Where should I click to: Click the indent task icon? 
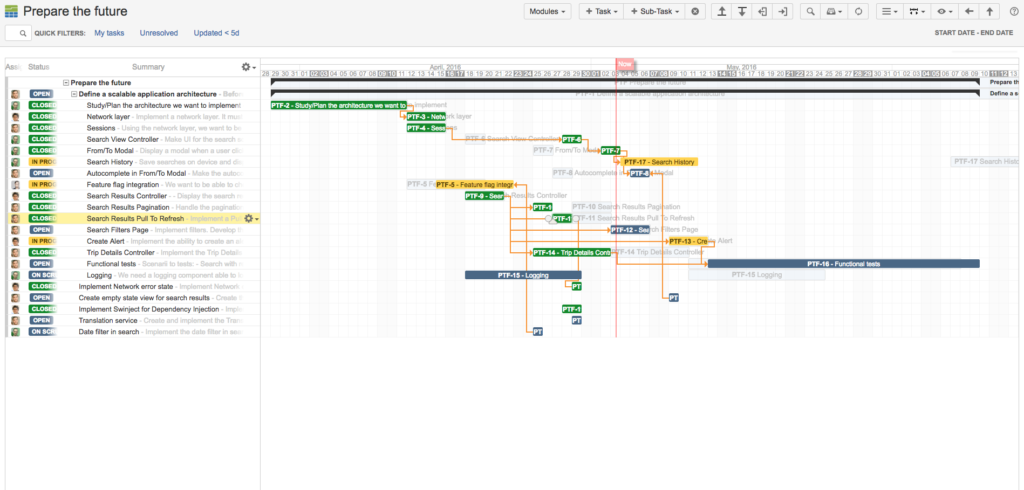[784, 11]
